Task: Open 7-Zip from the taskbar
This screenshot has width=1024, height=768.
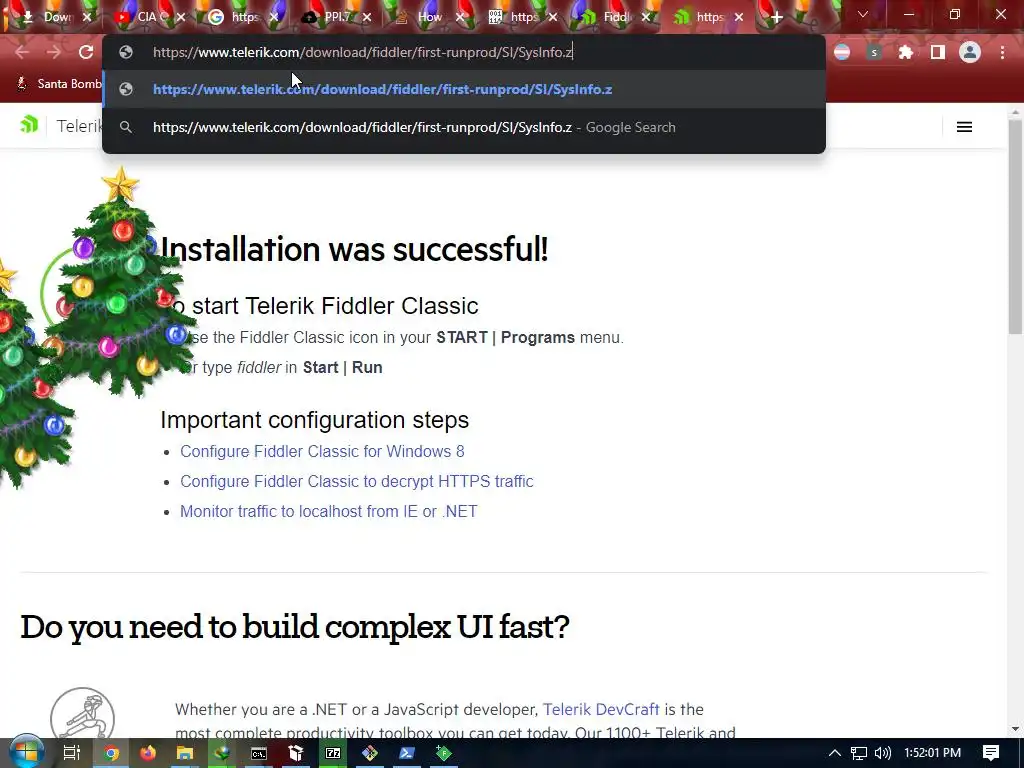Action: click(332, 753)
